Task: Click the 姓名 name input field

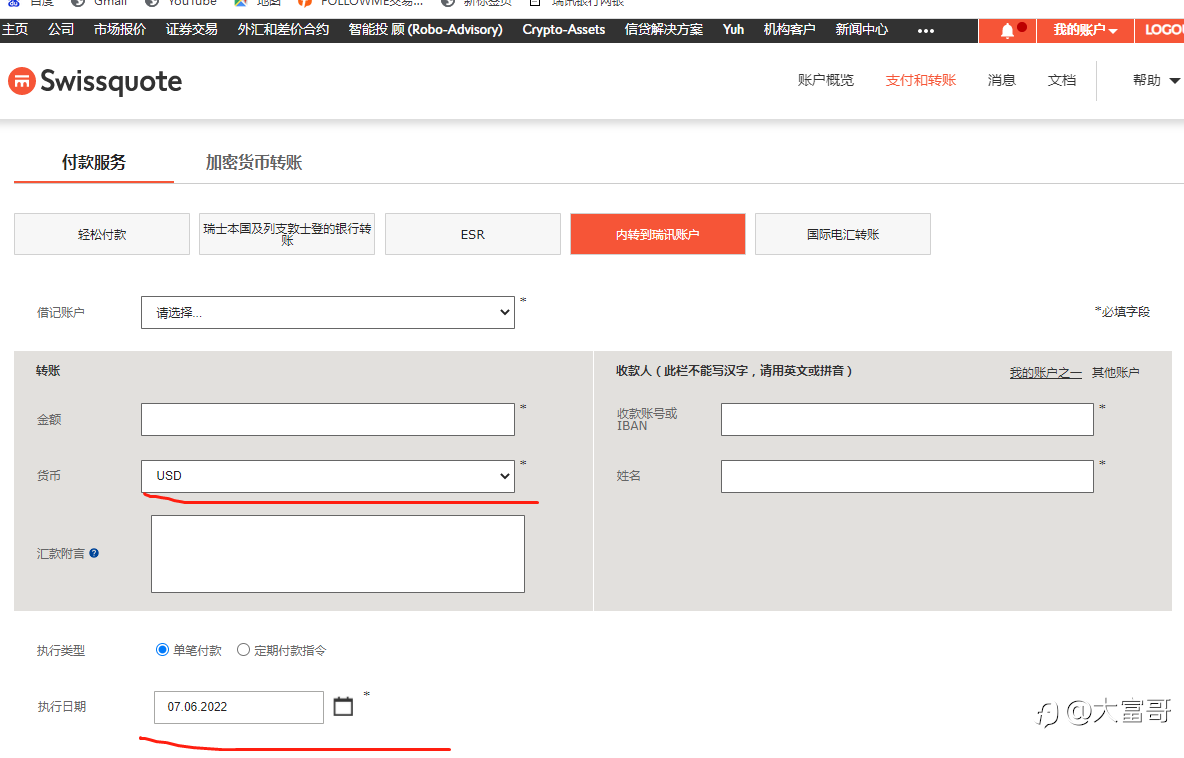Action: 907,476
